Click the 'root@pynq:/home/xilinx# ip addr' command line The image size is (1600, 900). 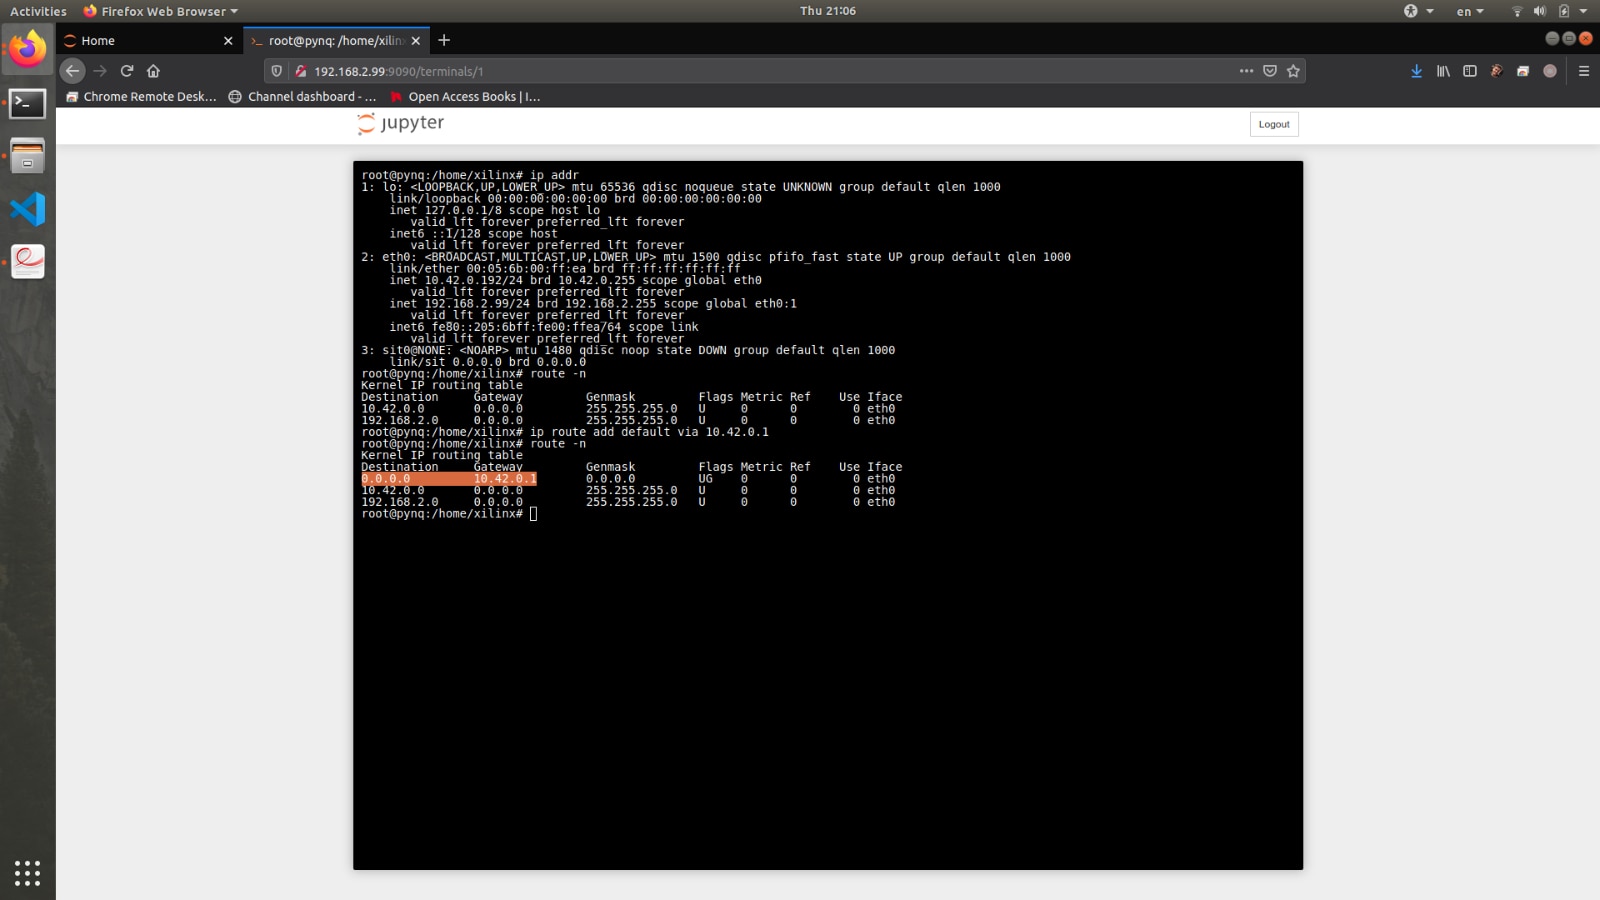(470, 175)
